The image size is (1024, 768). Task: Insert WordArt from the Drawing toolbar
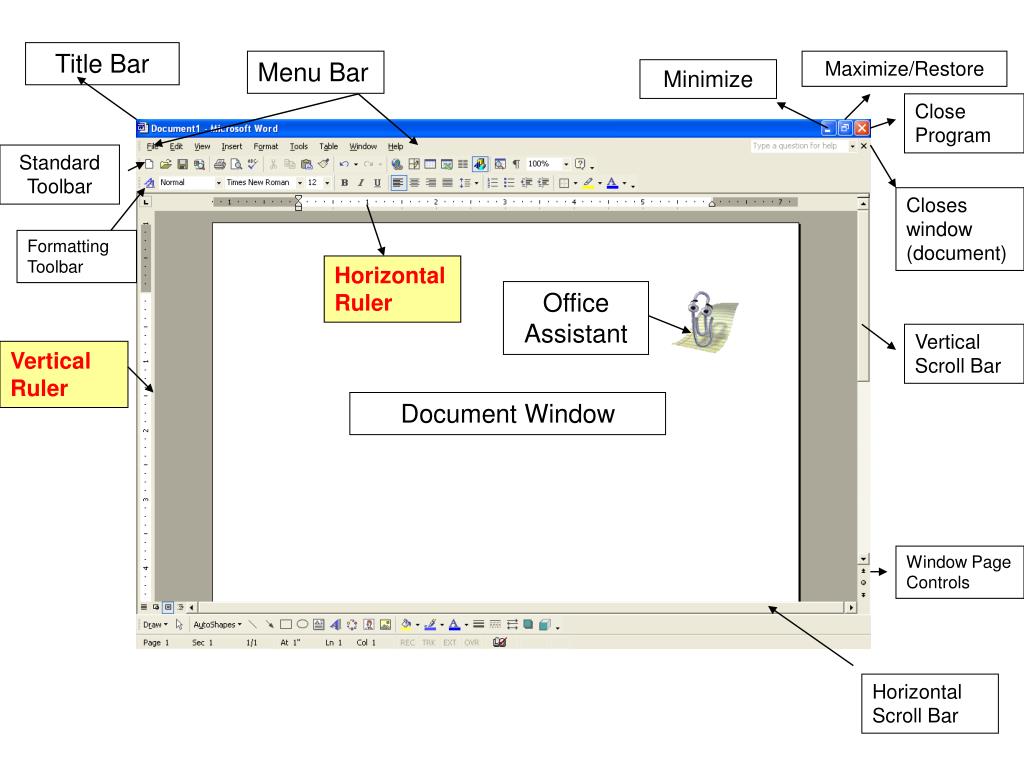[x=335, y=624]
